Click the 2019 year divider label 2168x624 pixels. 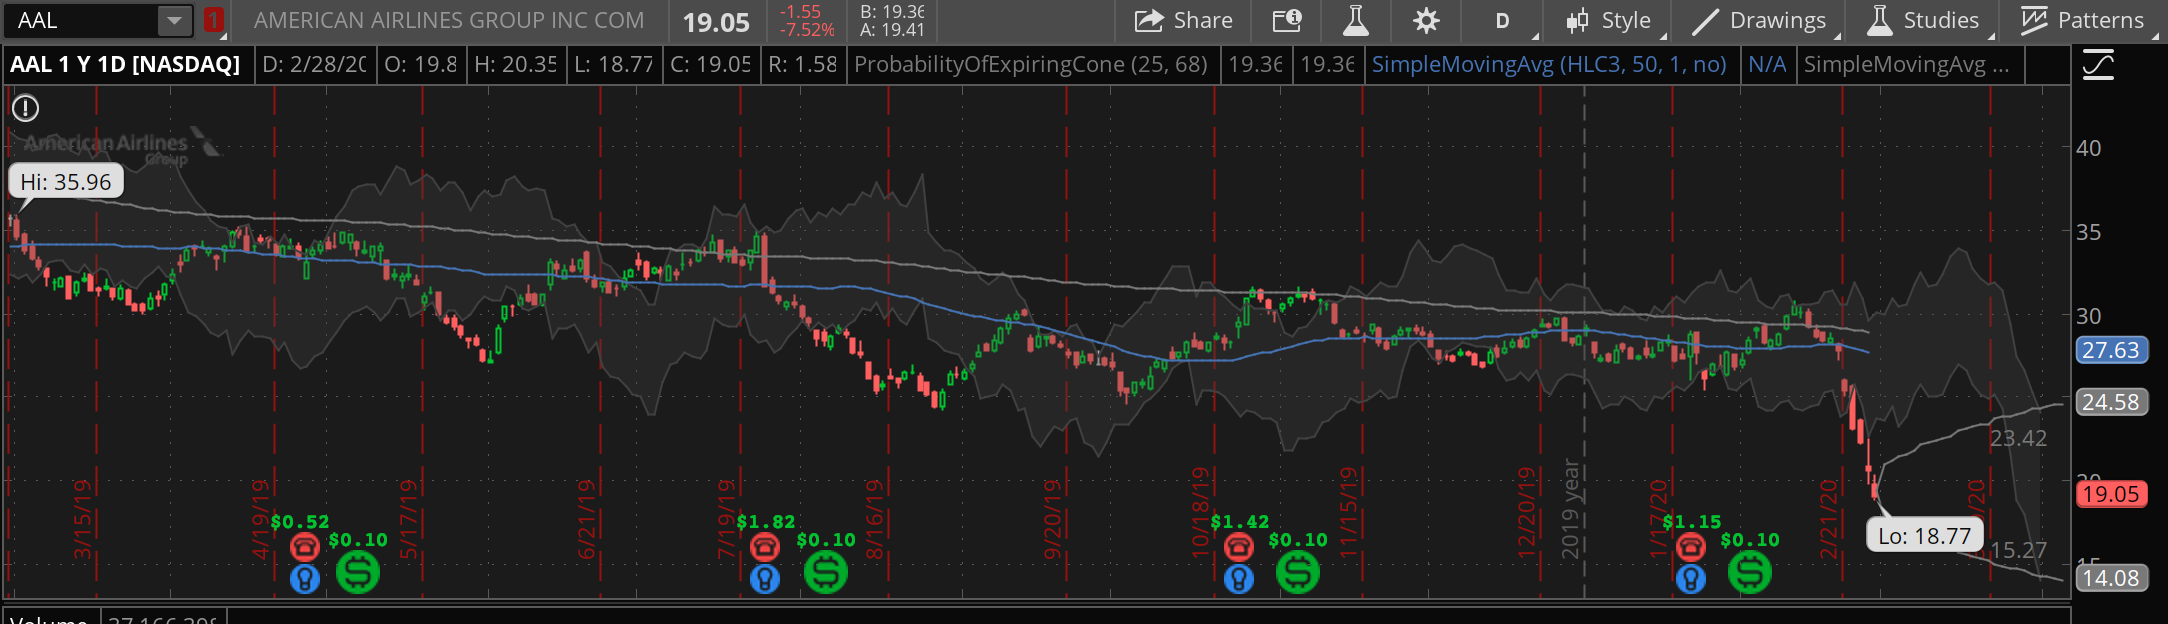(1570, 509)
